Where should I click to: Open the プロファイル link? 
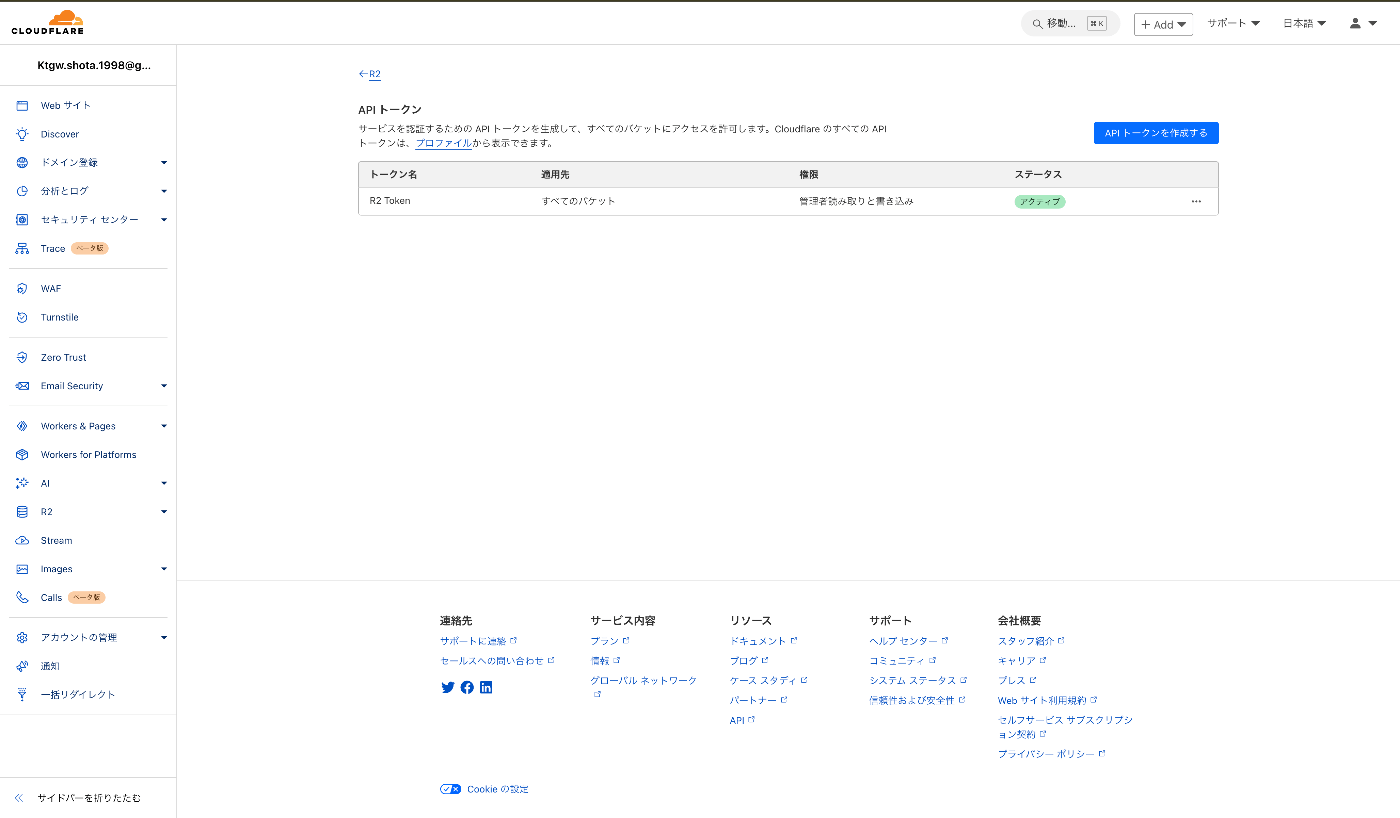tap(444, 143)
